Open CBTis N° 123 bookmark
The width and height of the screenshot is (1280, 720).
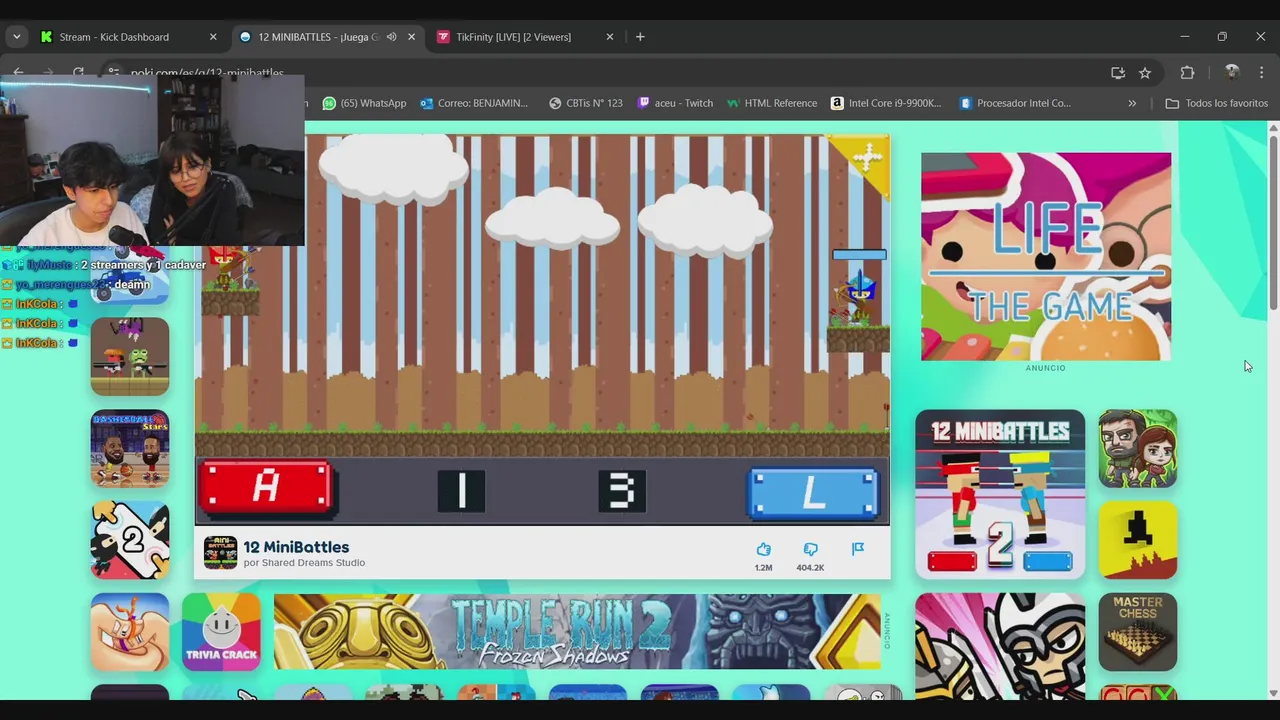(586, 103)
